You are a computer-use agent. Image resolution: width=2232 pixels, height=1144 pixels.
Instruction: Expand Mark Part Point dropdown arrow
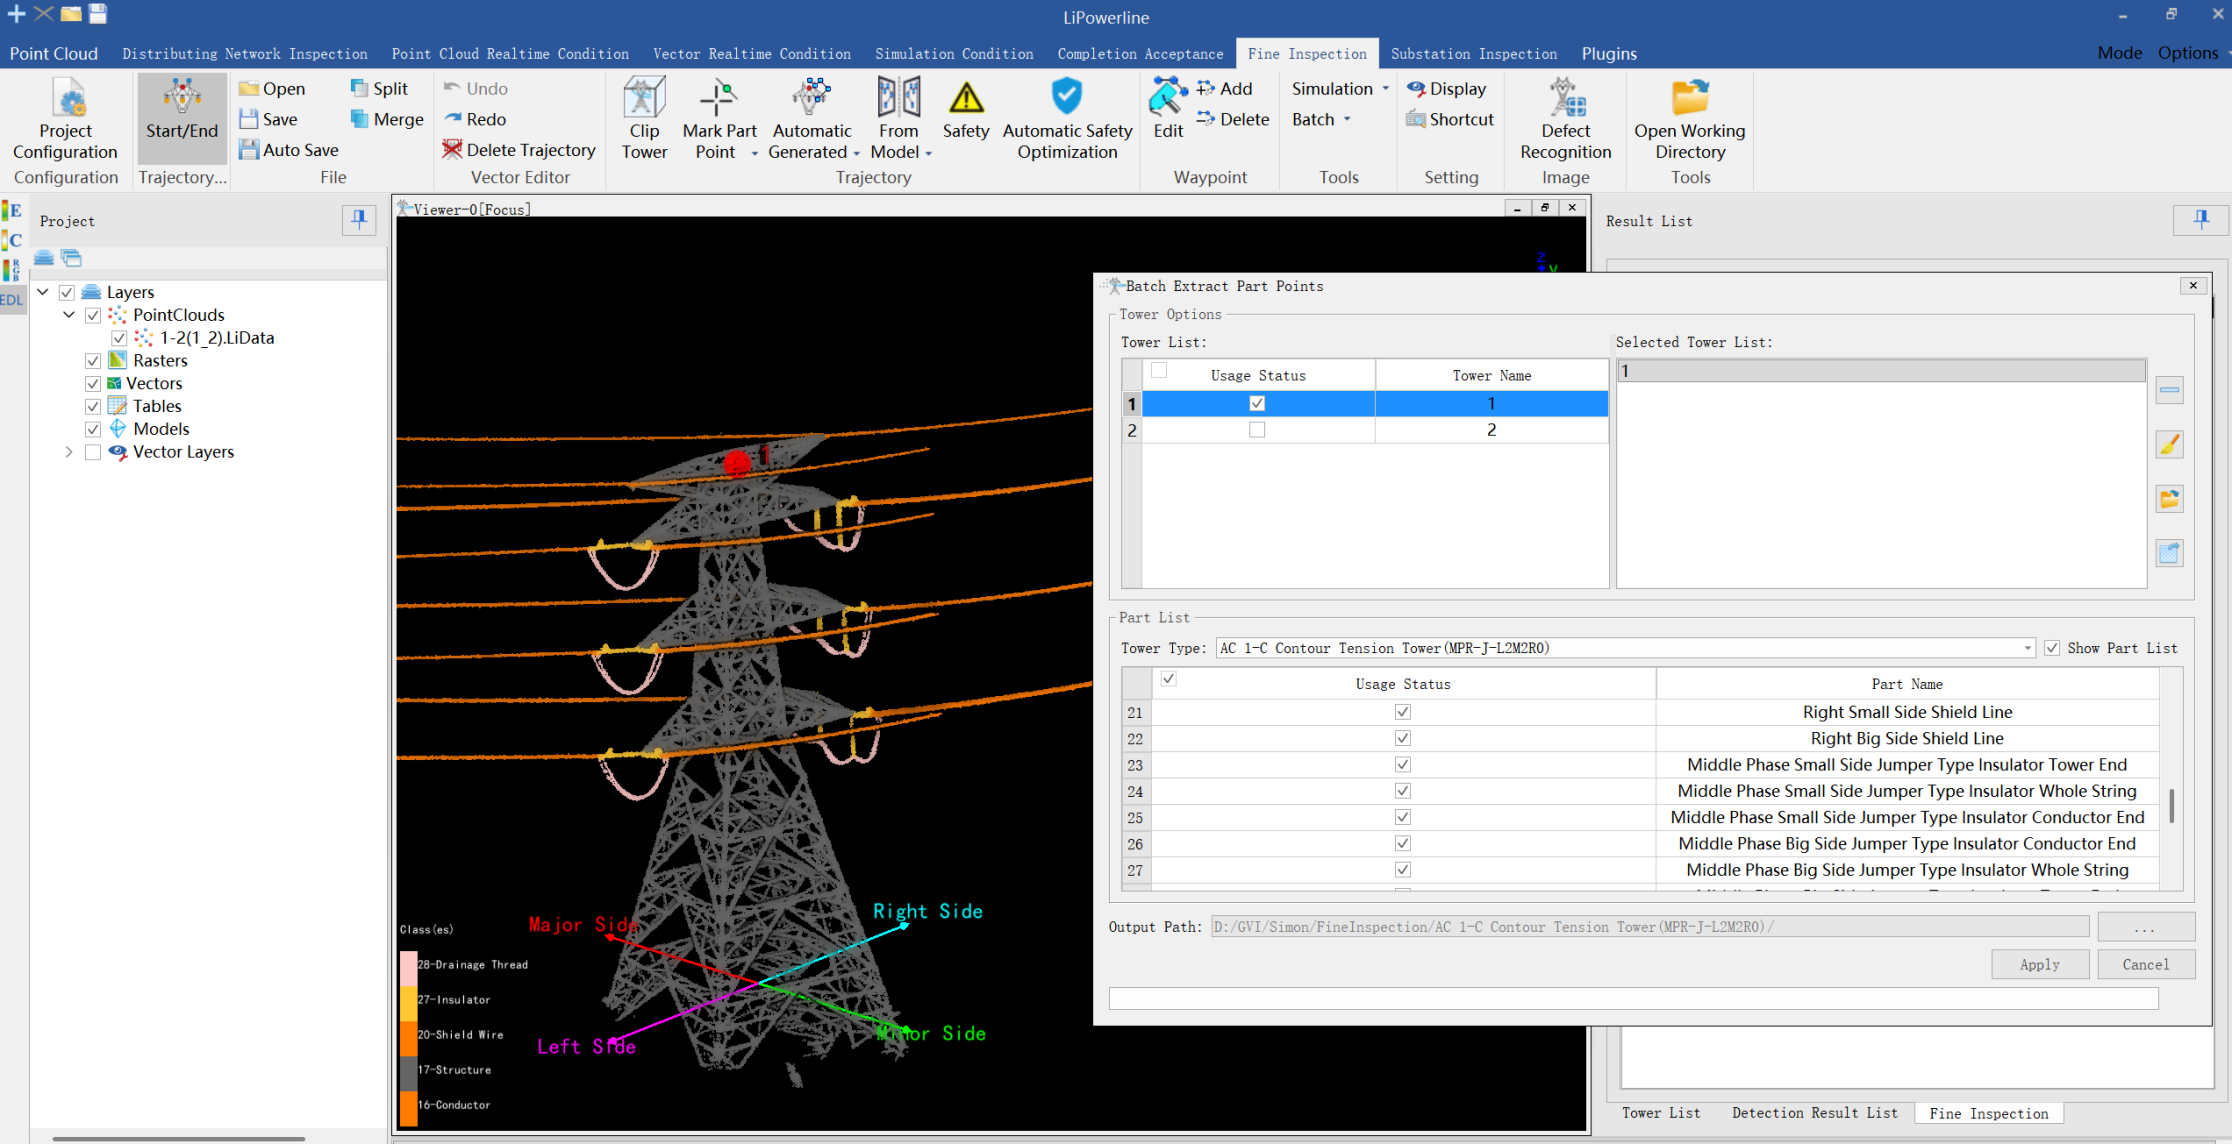(755, 153)
